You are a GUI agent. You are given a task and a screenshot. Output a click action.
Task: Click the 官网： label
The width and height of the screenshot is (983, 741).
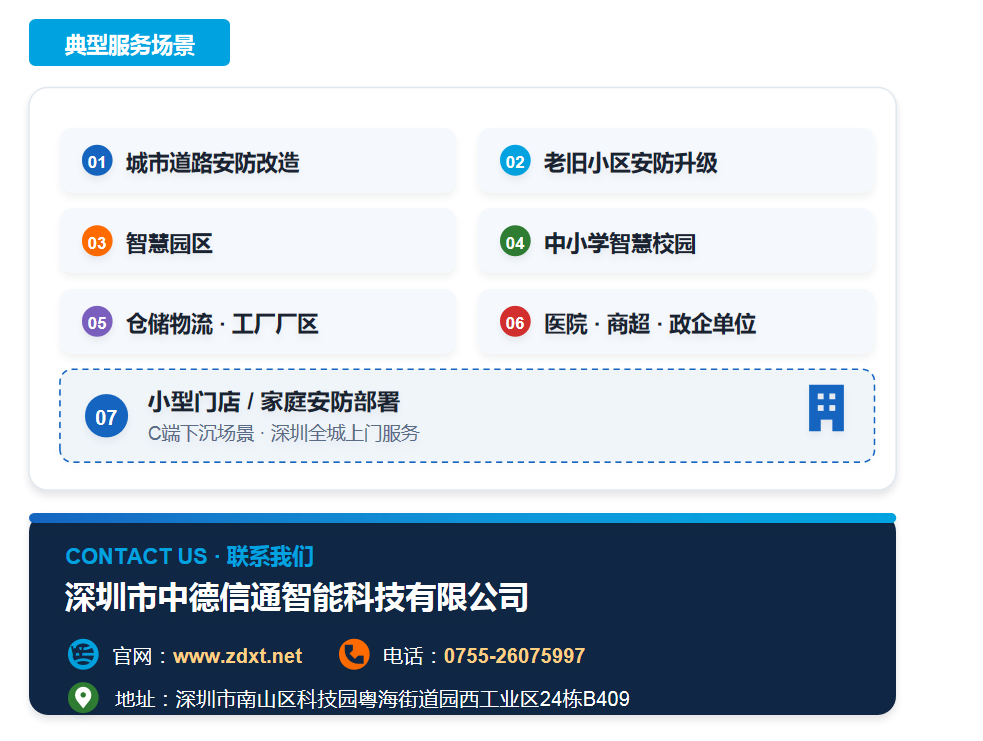142,656
